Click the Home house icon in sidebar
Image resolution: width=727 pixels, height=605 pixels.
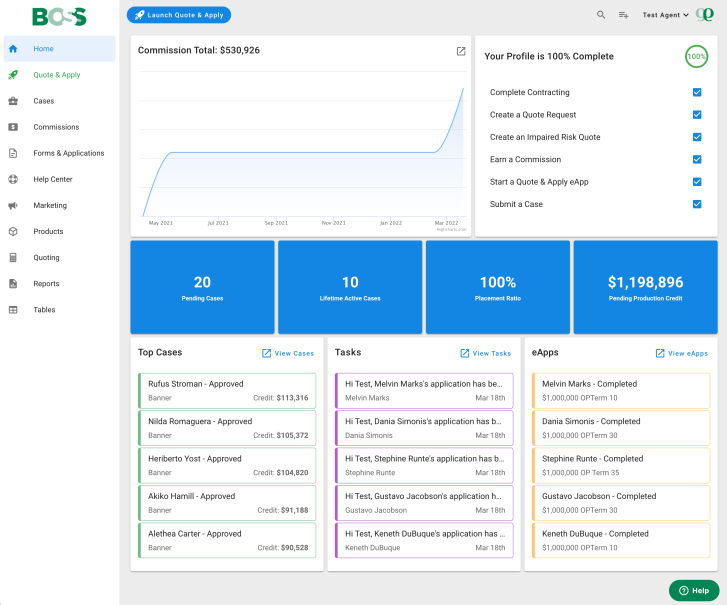click(x=13, y=49)
